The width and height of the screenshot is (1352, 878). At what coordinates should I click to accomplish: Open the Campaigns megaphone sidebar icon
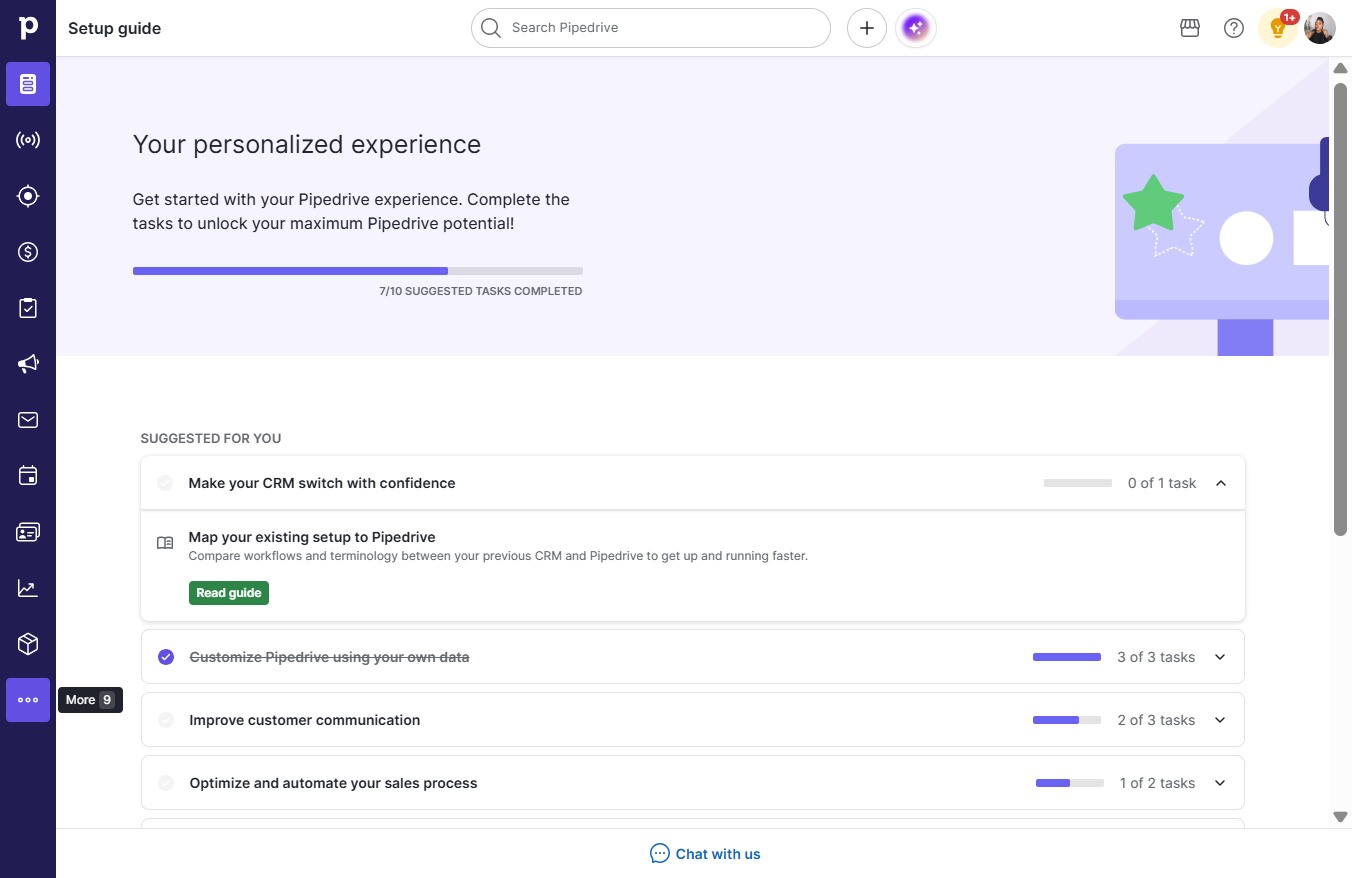(x=28, y=364)
